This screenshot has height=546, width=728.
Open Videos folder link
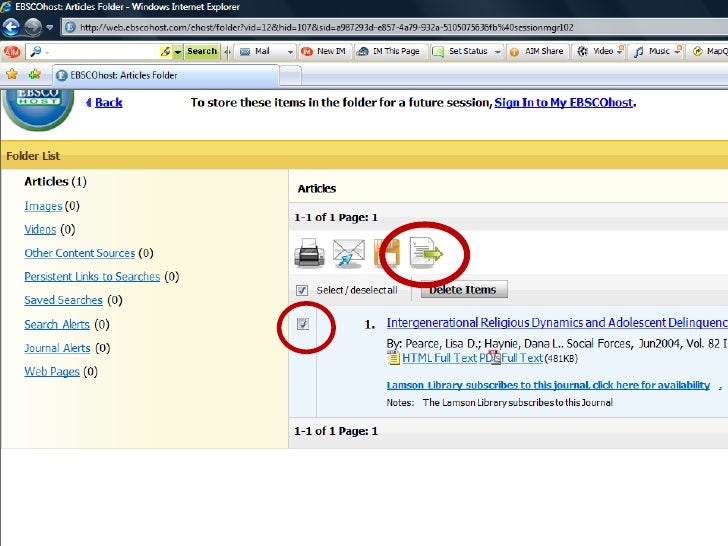click(40, 229)
